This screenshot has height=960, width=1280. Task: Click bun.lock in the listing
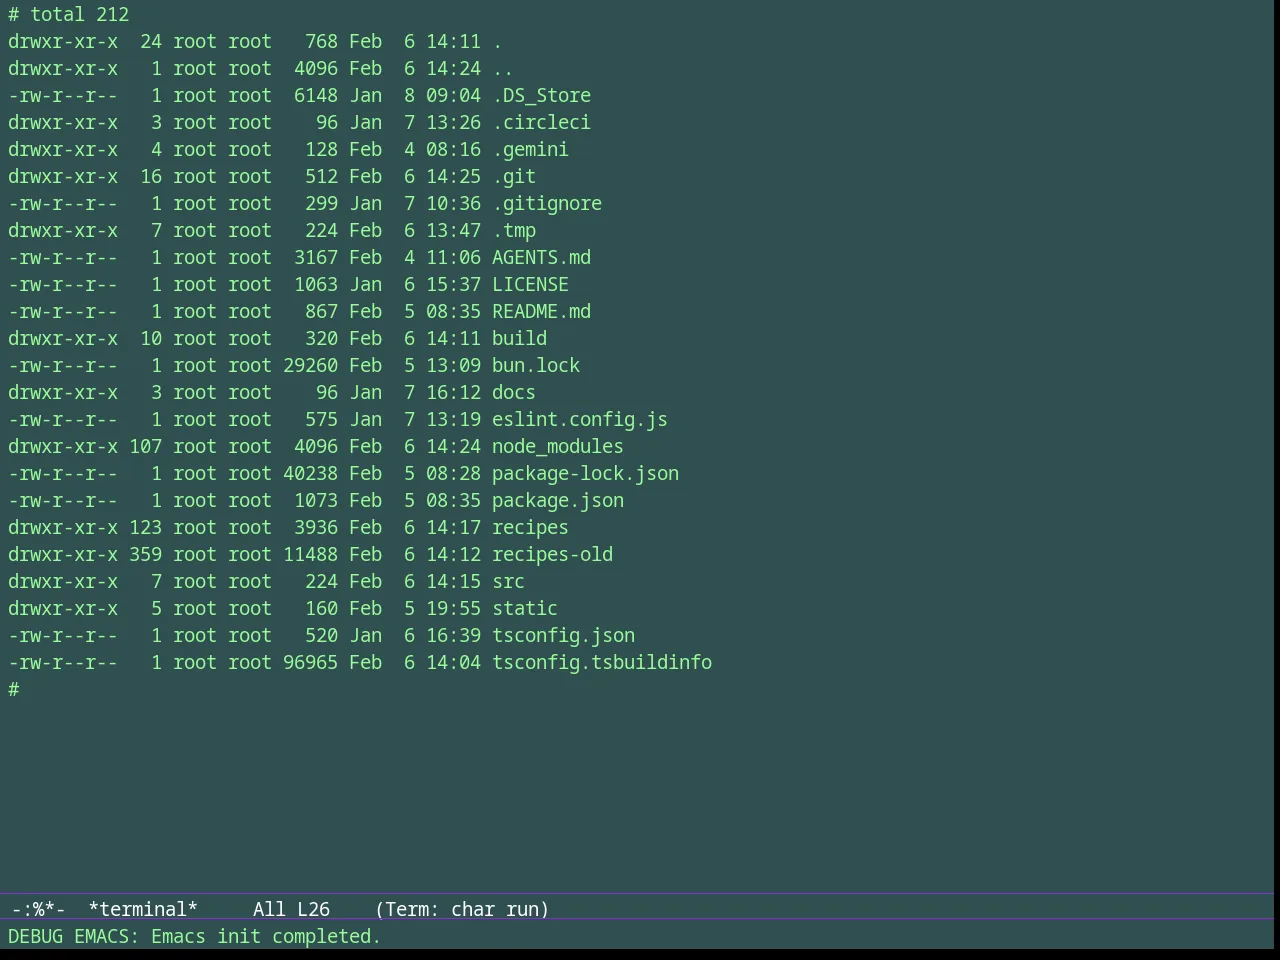[x=536, y=366]
